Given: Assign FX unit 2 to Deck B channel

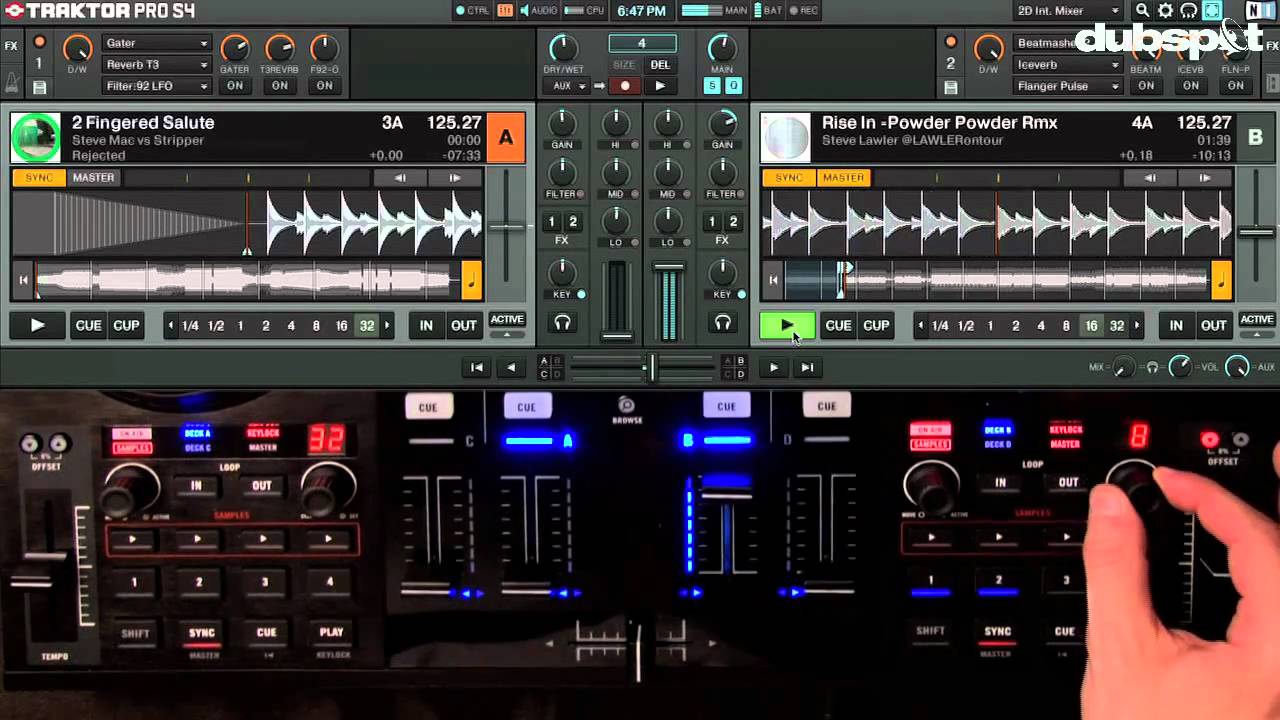Looking at the screenshot, I should click(733, 222).
